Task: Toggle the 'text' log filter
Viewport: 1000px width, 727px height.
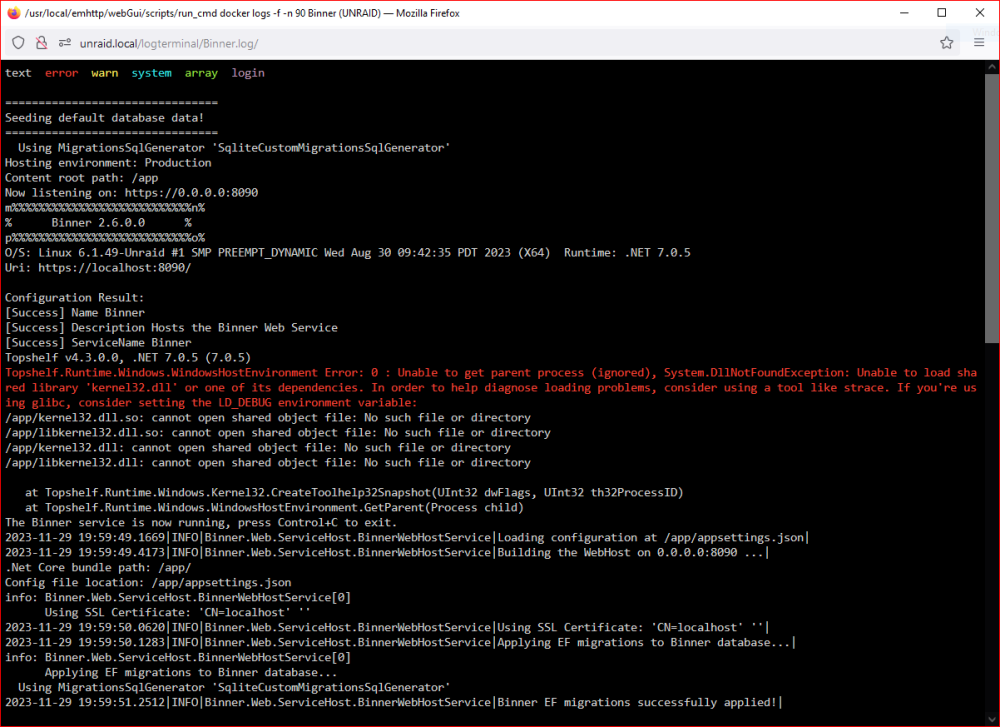Action: pos(18,73)
